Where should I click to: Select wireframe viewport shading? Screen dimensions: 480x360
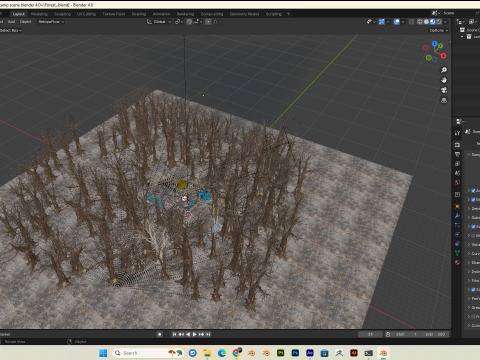420,22
